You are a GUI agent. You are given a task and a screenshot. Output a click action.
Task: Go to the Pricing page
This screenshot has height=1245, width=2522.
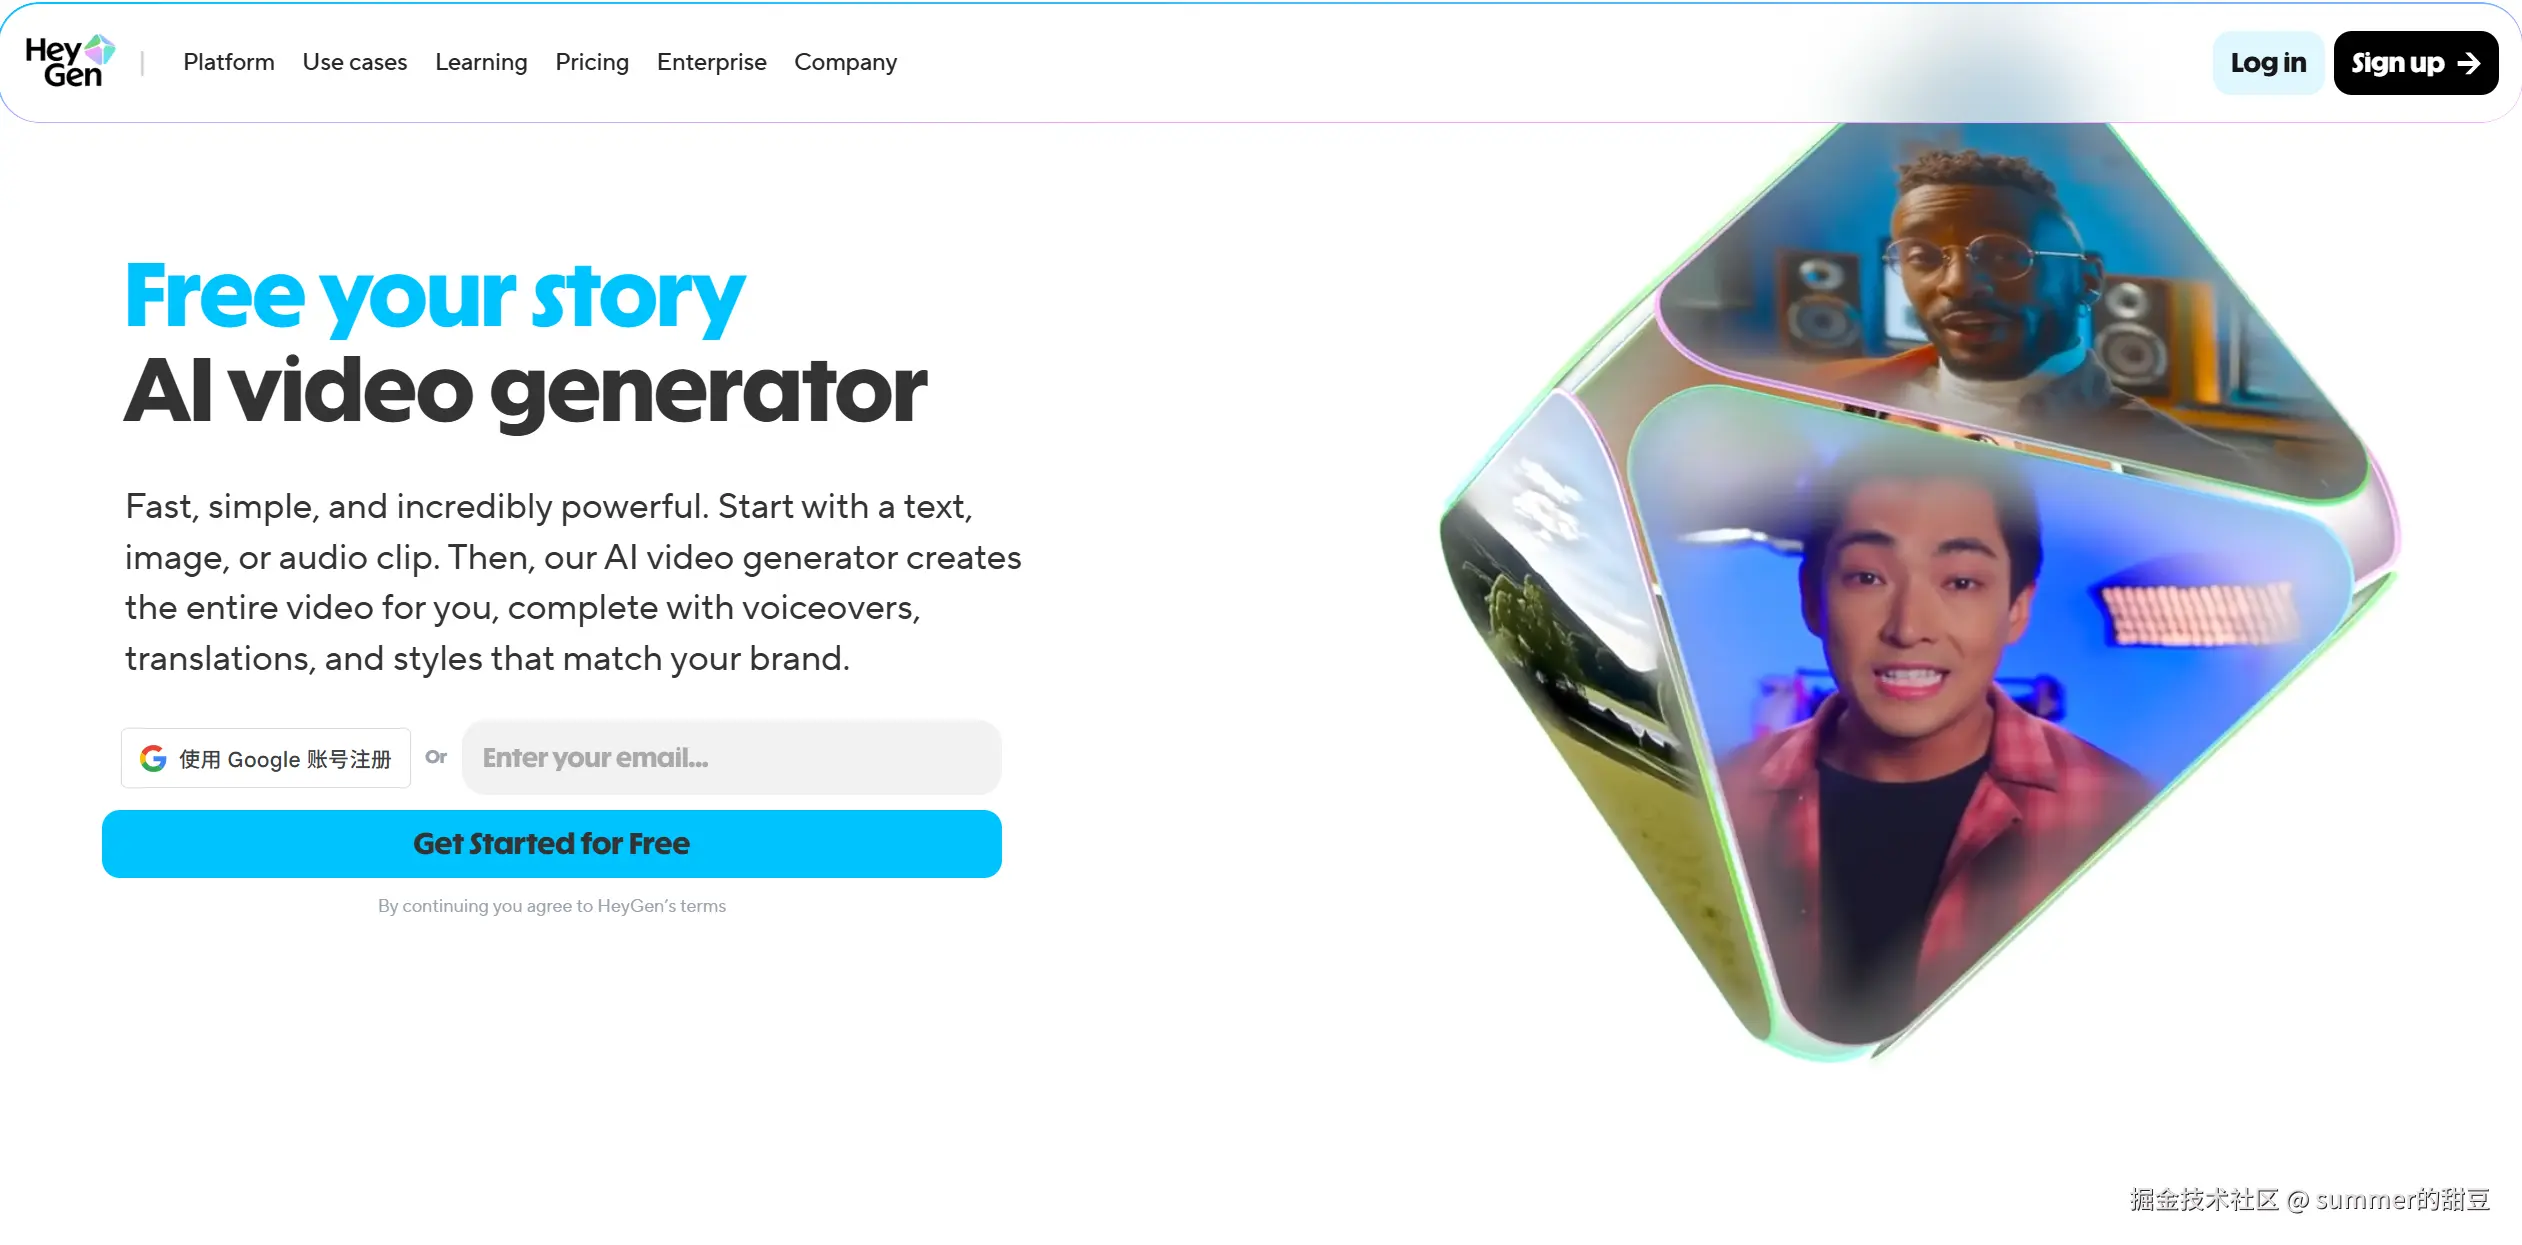(x=592, y=62)
